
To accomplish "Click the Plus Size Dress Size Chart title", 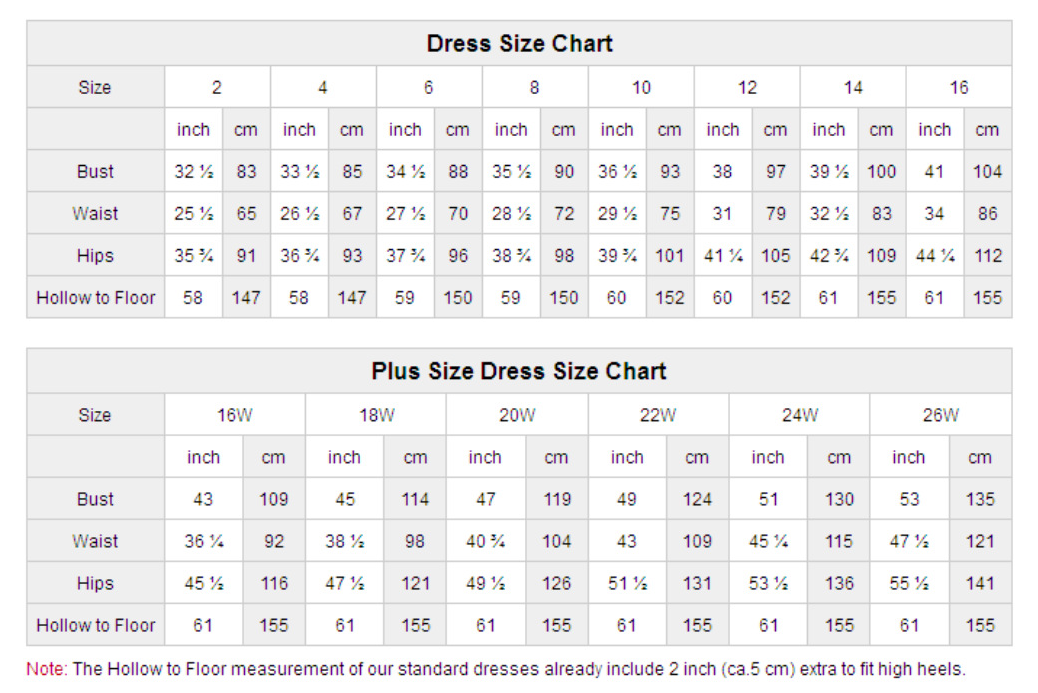I will (519, 371).
